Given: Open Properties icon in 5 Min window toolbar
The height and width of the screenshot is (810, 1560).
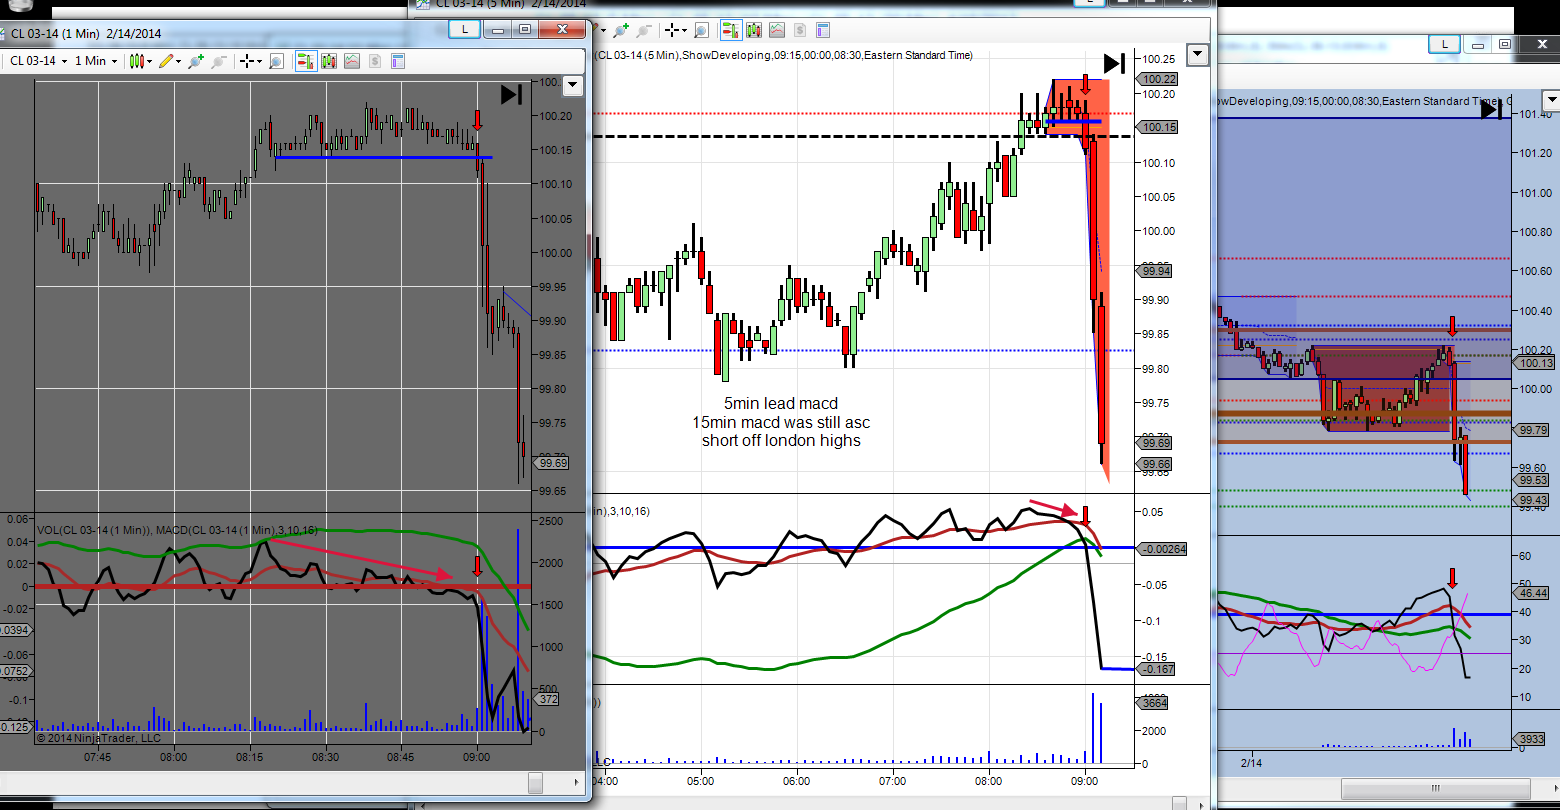Looking at the screenshot, I should [824, 31].
